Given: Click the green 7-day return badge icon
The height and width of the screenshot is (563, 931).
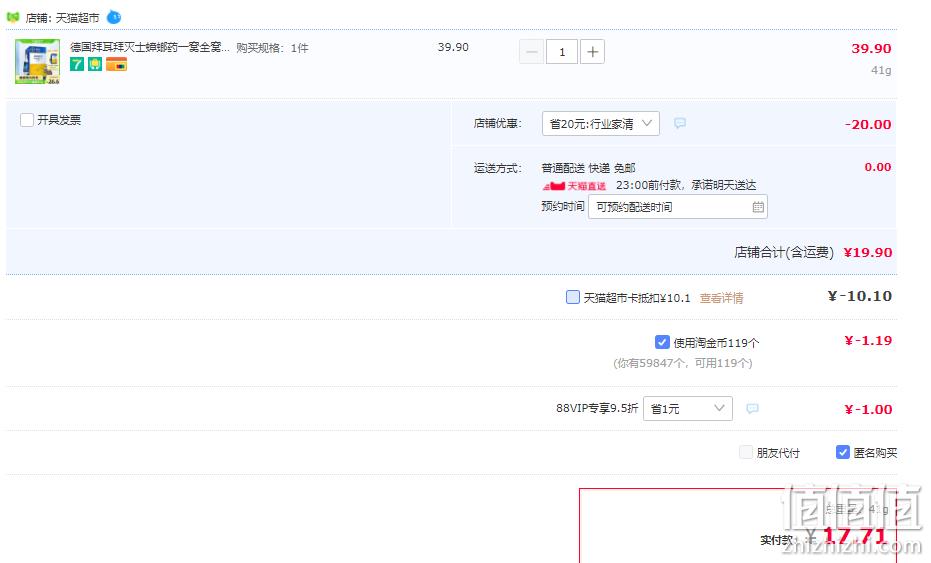Looking at the screenshot, I should tap(77, 64).
